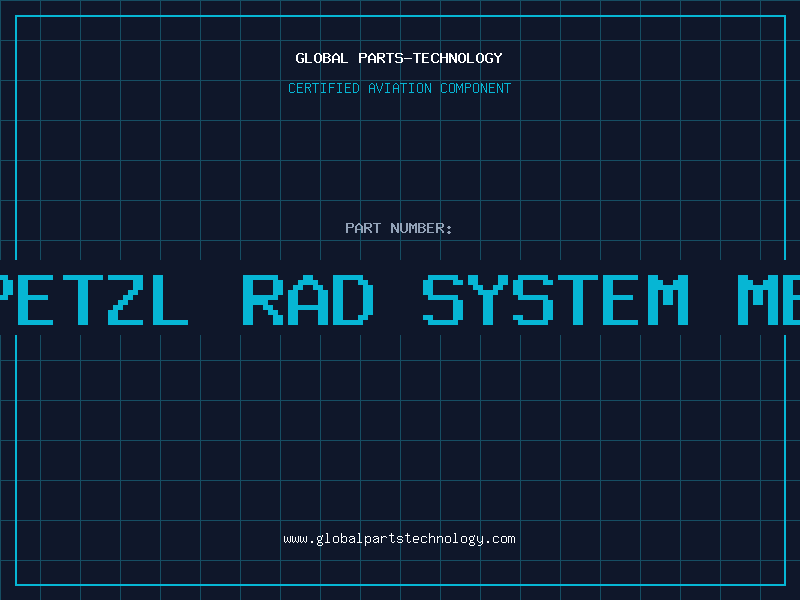Image resolution: width=800 pixels, height=600 pixels.
Task: Open the www.globalpartstechnology.com link
Action: point(399,539)
